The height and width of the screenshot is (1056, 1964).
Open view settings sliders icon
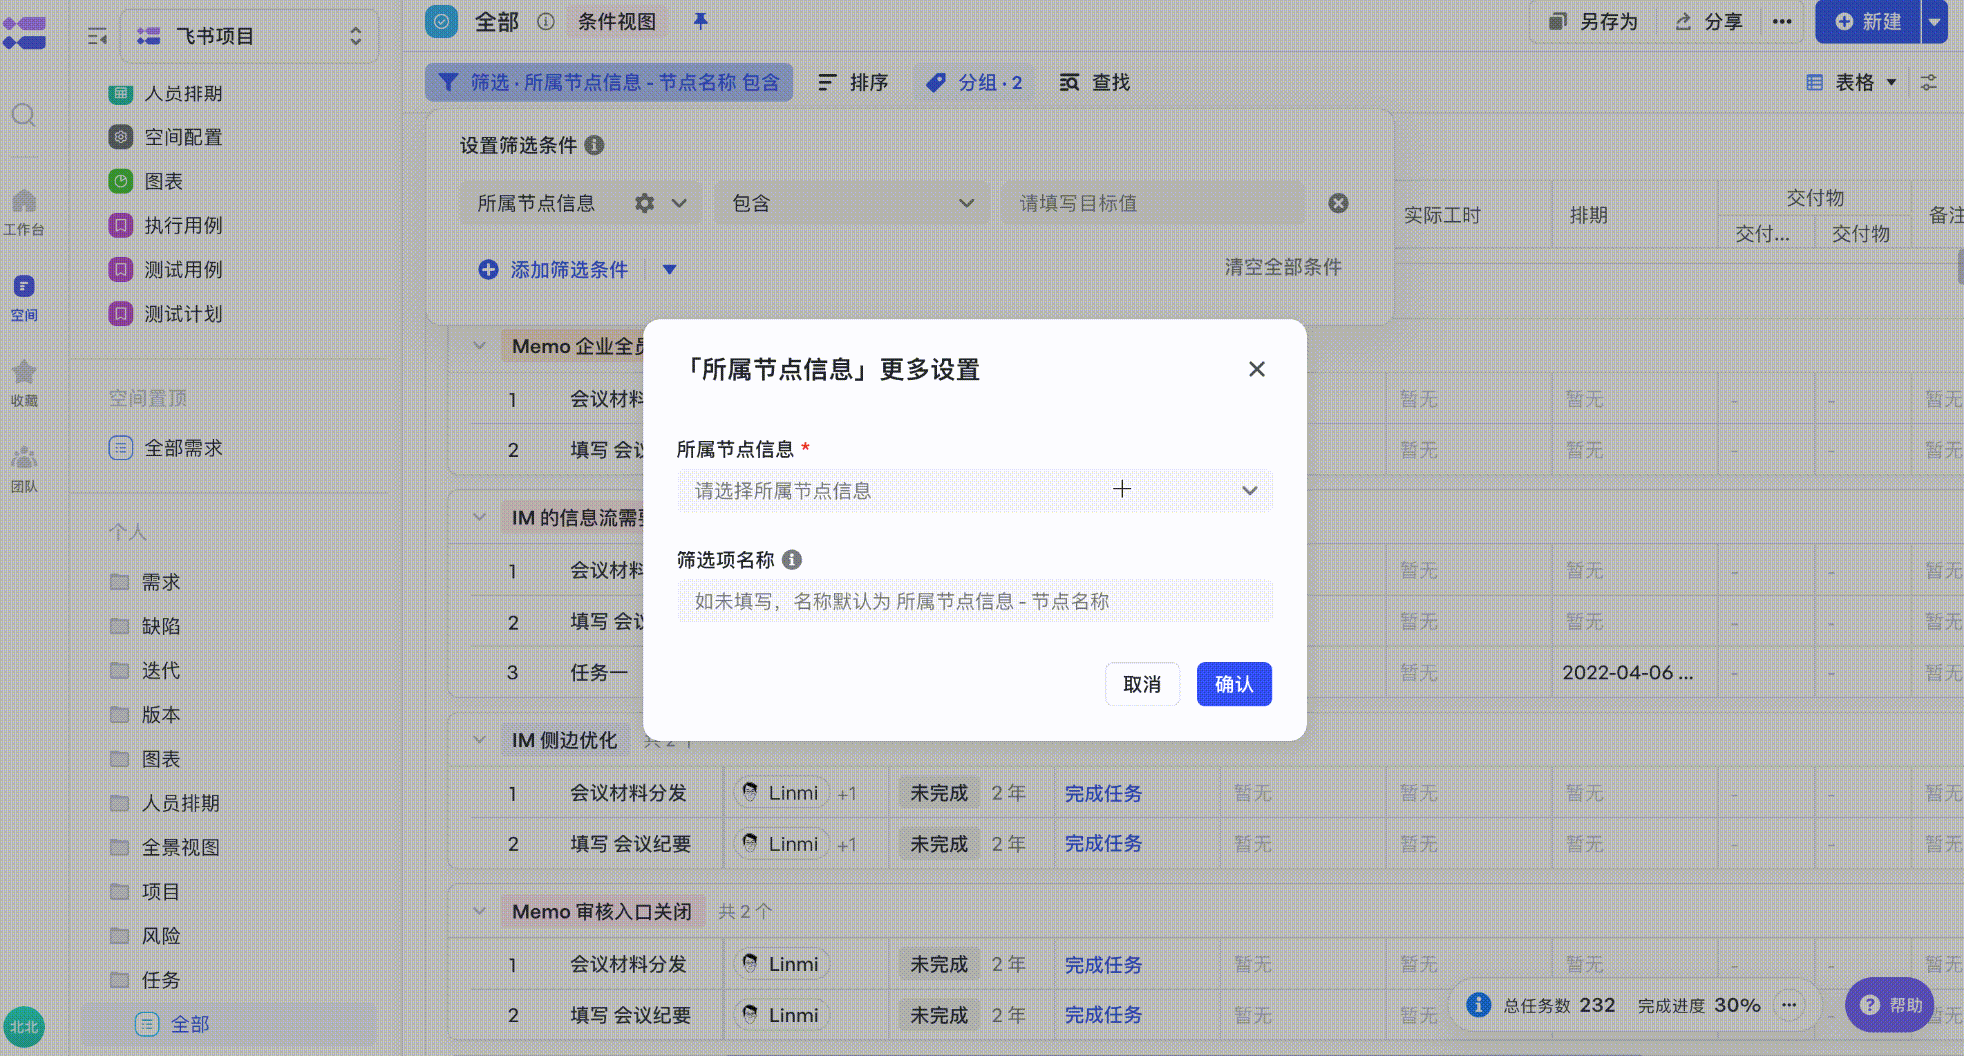1929,82
